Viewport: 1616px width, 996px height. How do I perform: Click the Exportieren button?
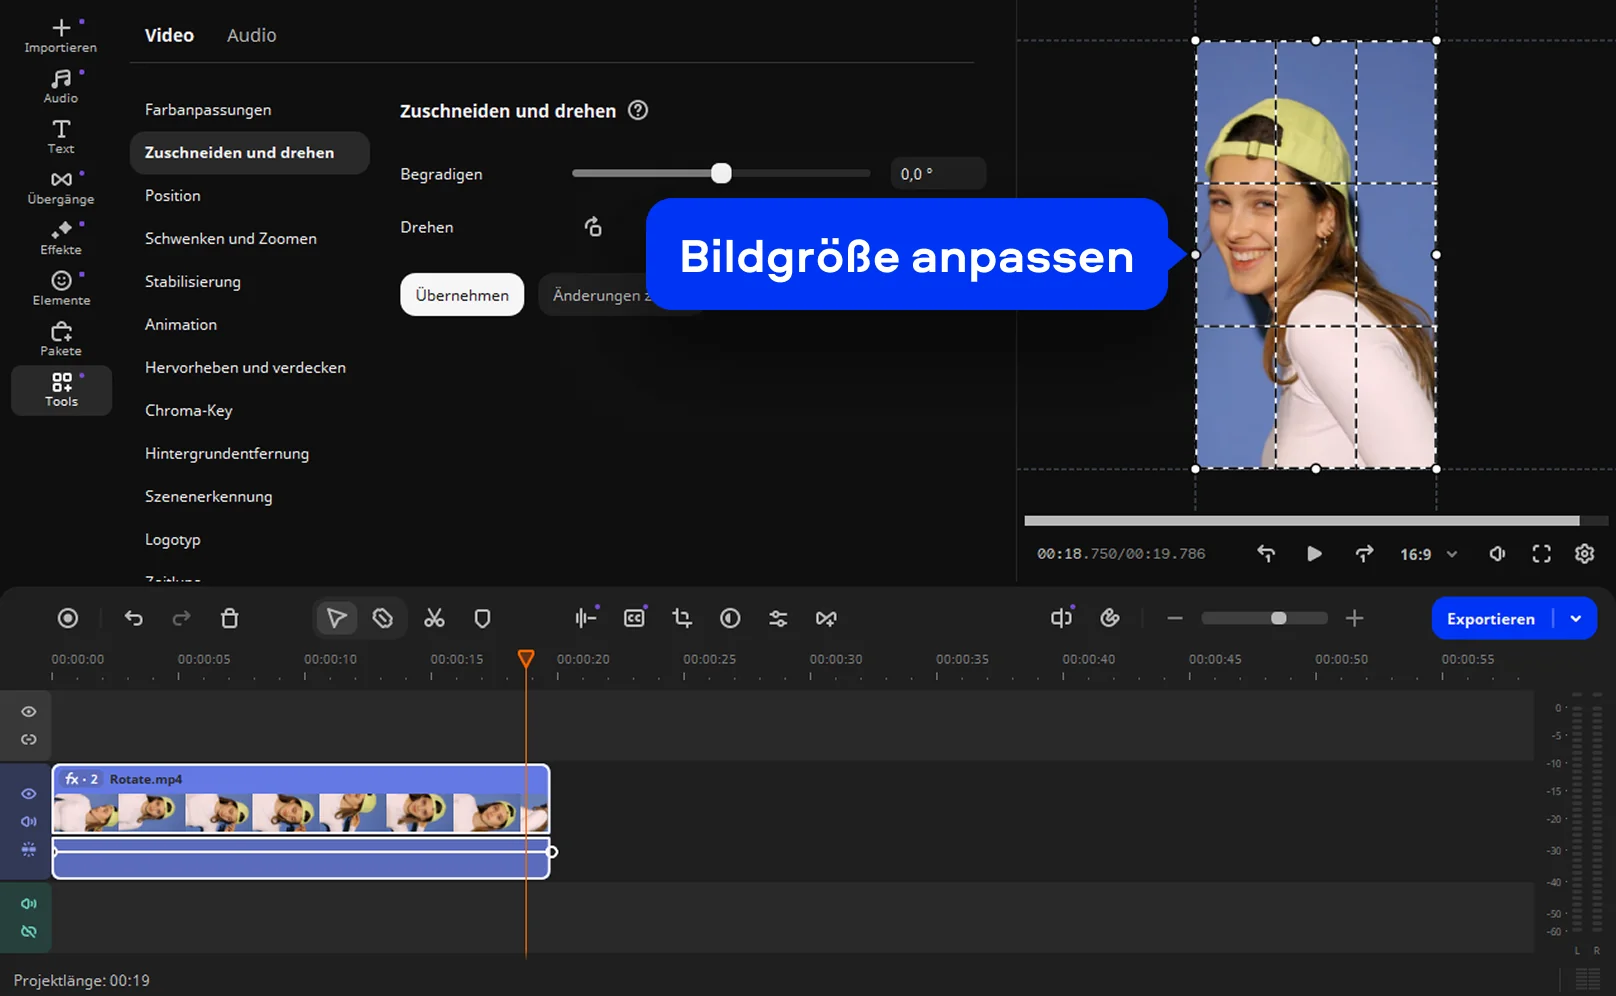1490,619
